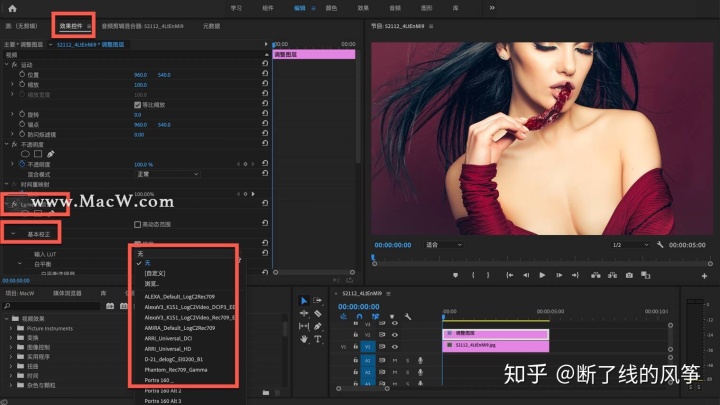
Task: Solo the A2 audio track
Action: (x=407, y=372)
